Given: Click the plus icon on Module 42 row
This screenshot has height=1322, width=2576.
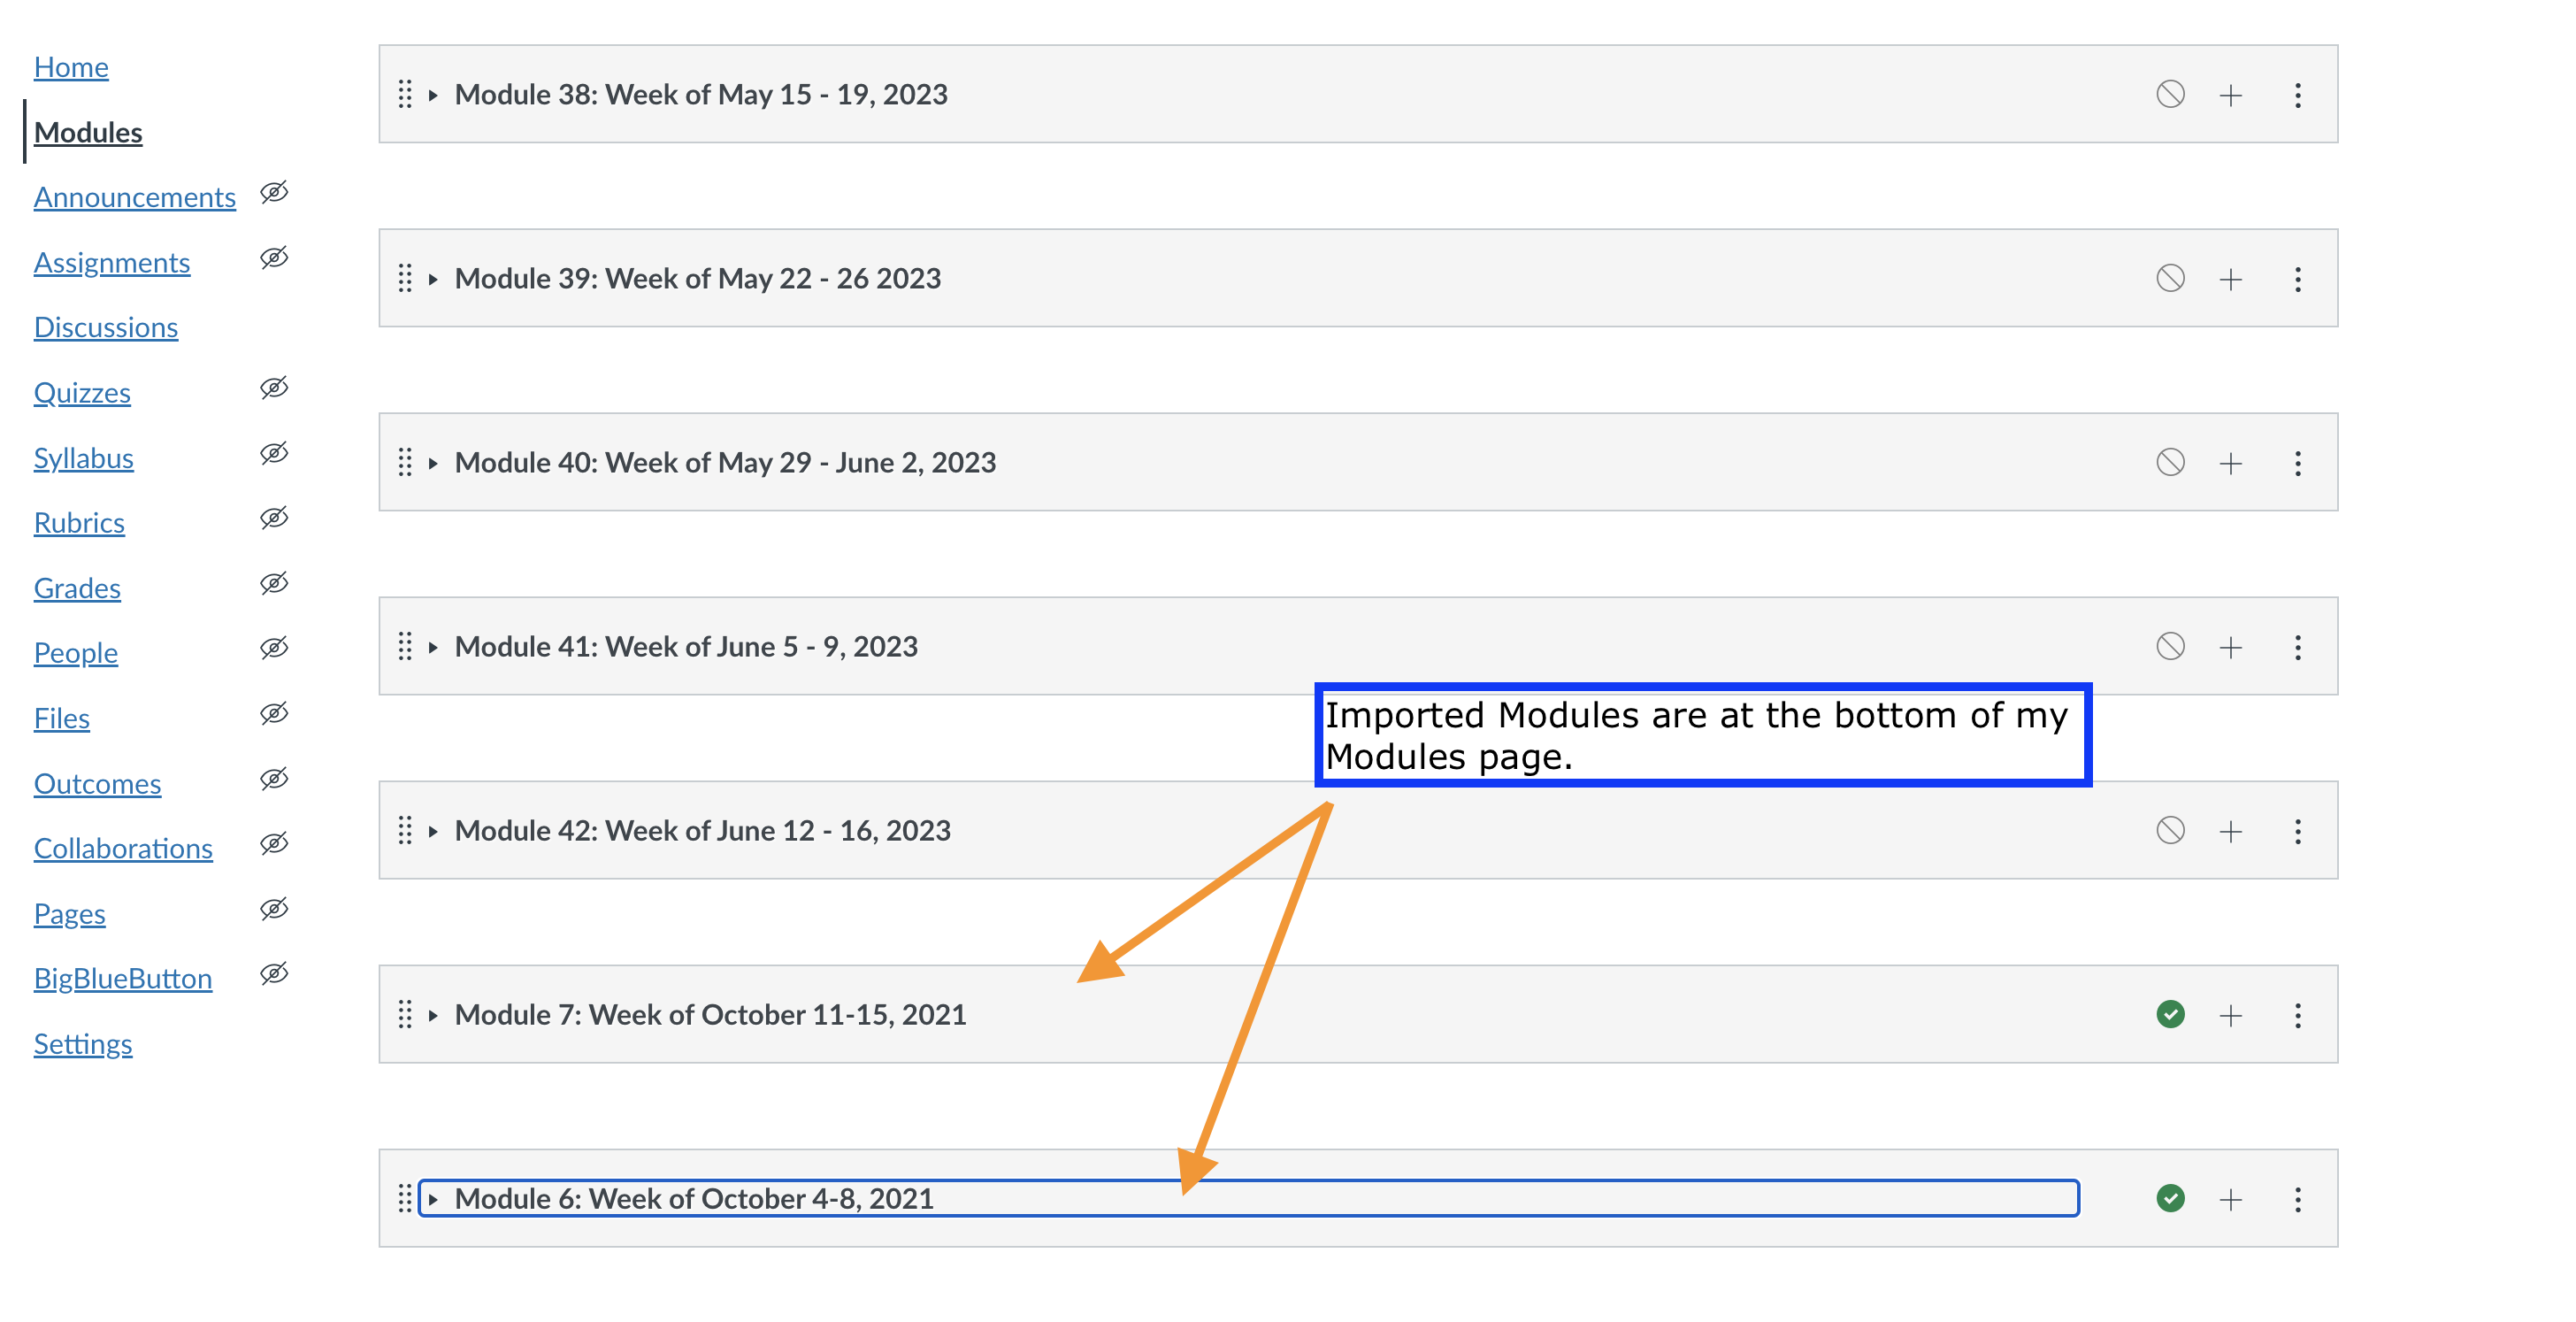Looking at the screenshot, I should 2230,831.
